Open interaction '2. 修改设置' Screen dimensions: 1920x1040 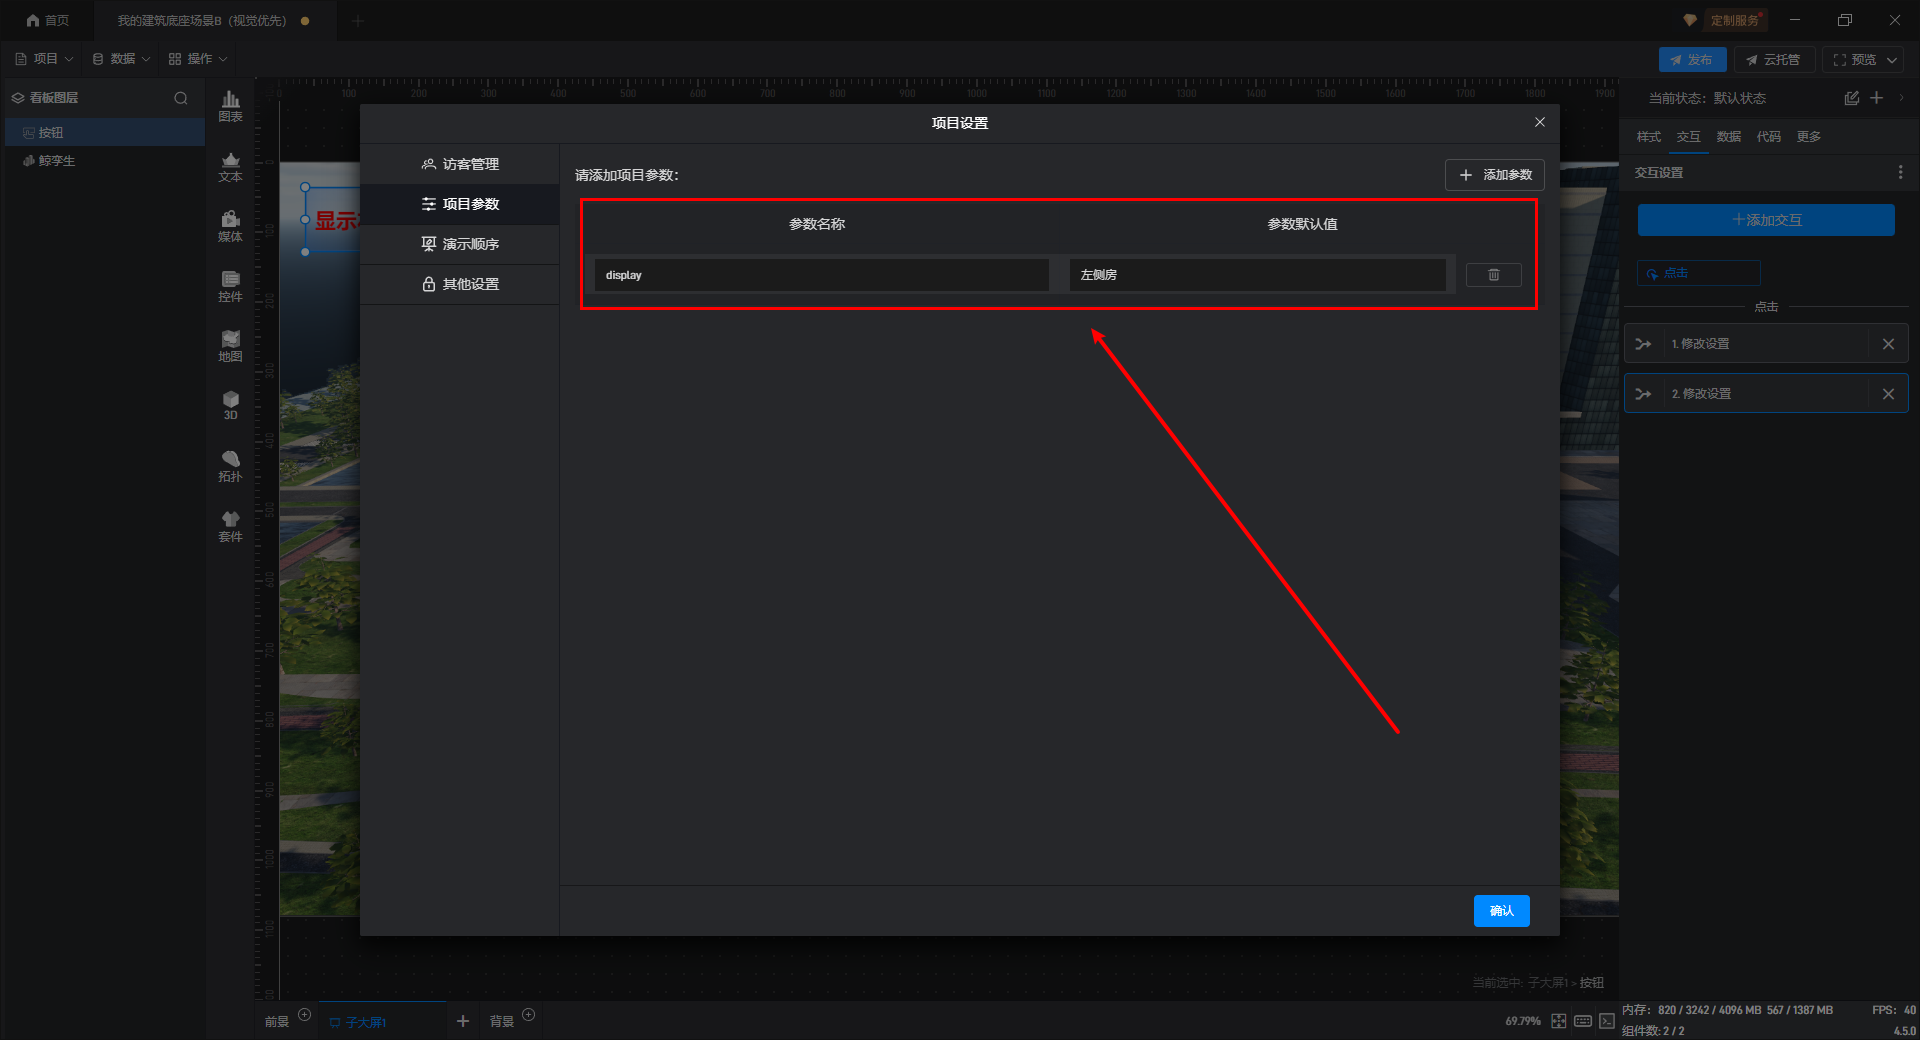tap(1765, 394)
